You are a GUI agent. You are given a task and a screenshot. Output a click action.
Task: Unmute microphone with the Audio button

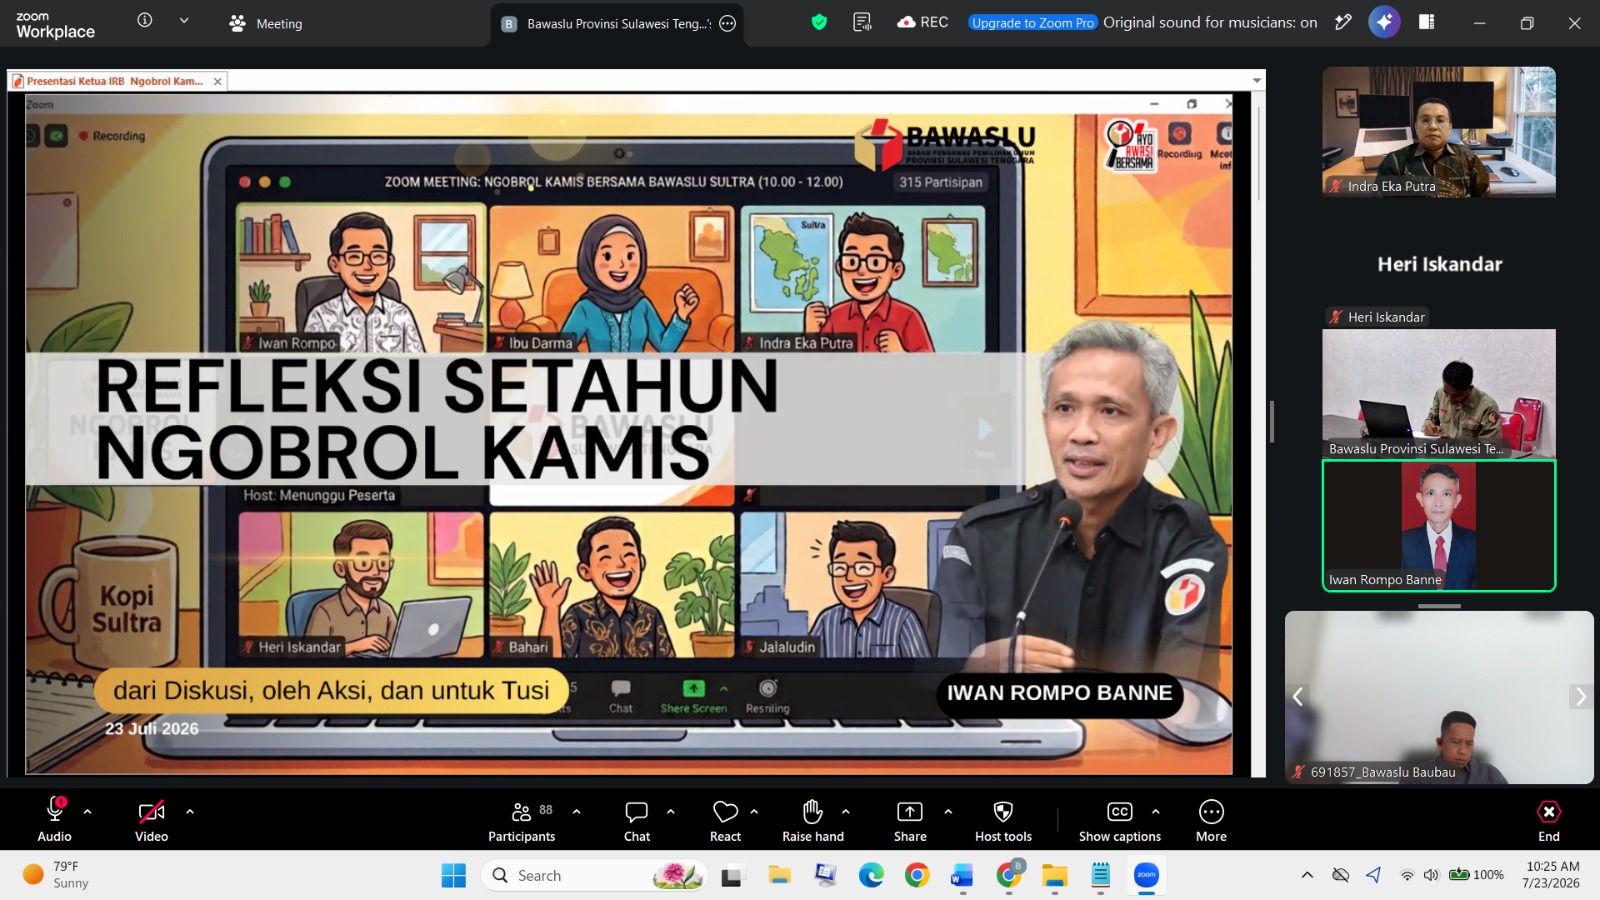55,820
